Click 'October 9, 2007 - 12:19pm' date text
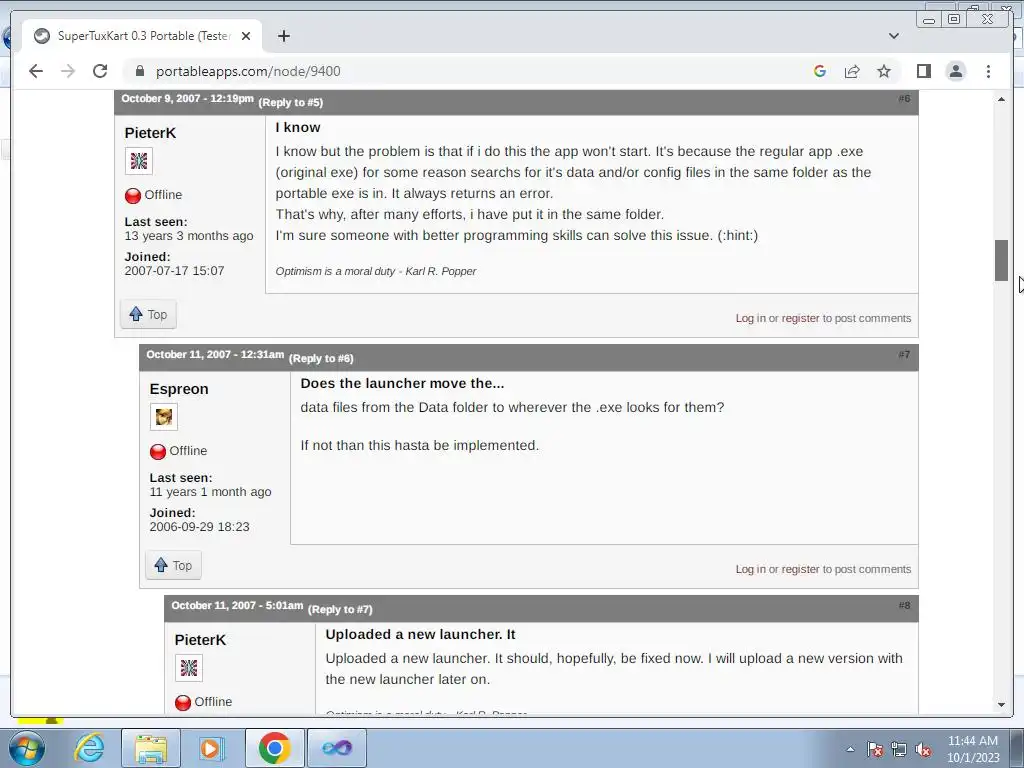The width and height of the screenshot is (1024, 768). coord(187,99)
